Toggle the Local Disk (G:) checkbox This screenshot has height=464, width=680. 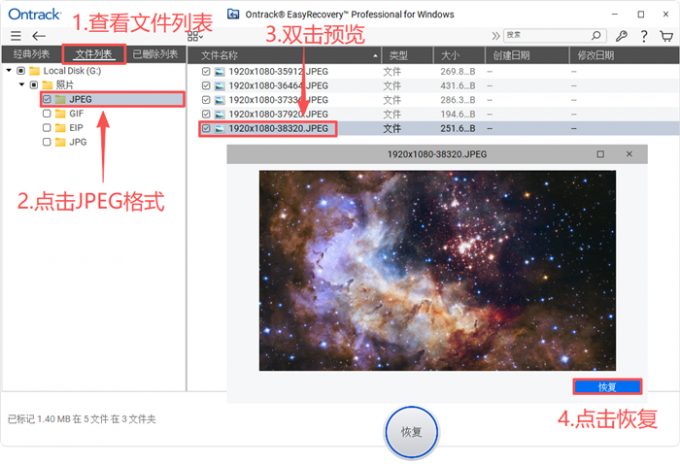tap(21, 71)
